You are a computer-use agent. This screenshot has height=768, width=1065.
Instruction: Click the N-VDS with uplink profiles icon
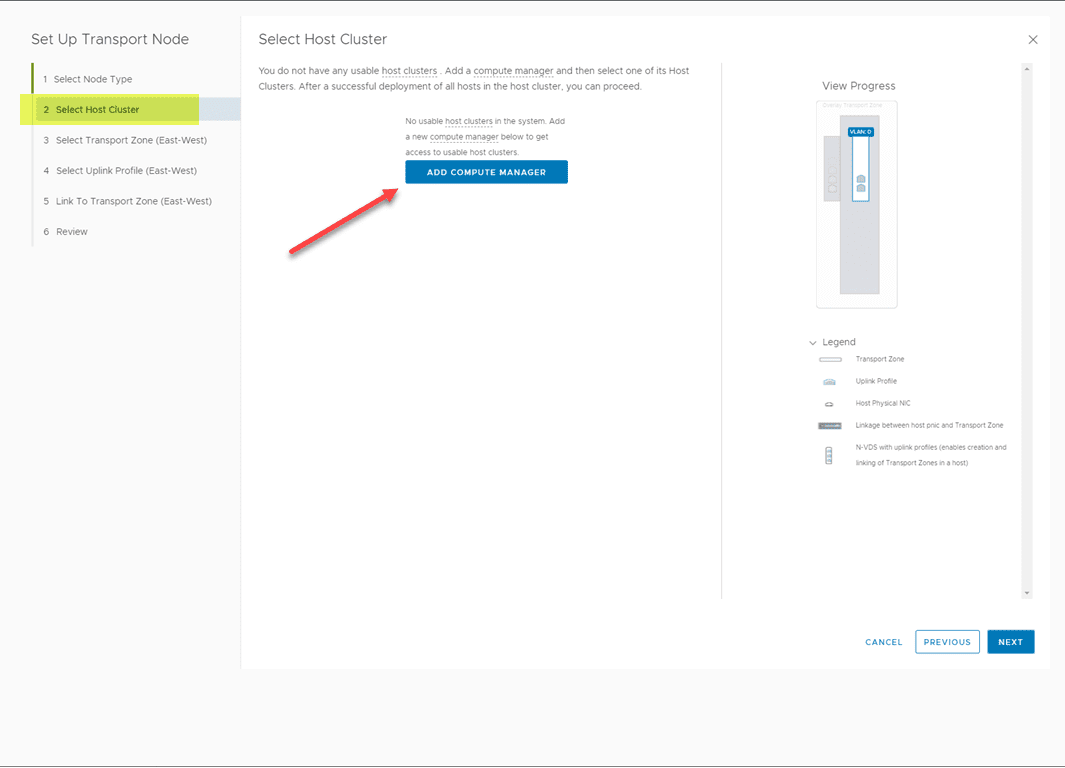click(x=828, y=455)
